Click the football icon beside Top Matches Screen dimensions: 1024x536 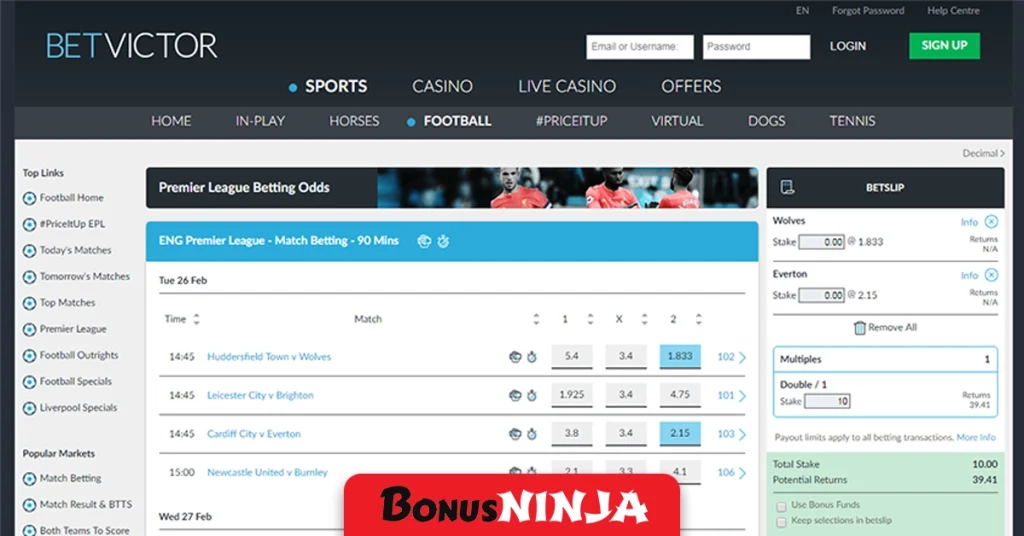tap(29, 304)
